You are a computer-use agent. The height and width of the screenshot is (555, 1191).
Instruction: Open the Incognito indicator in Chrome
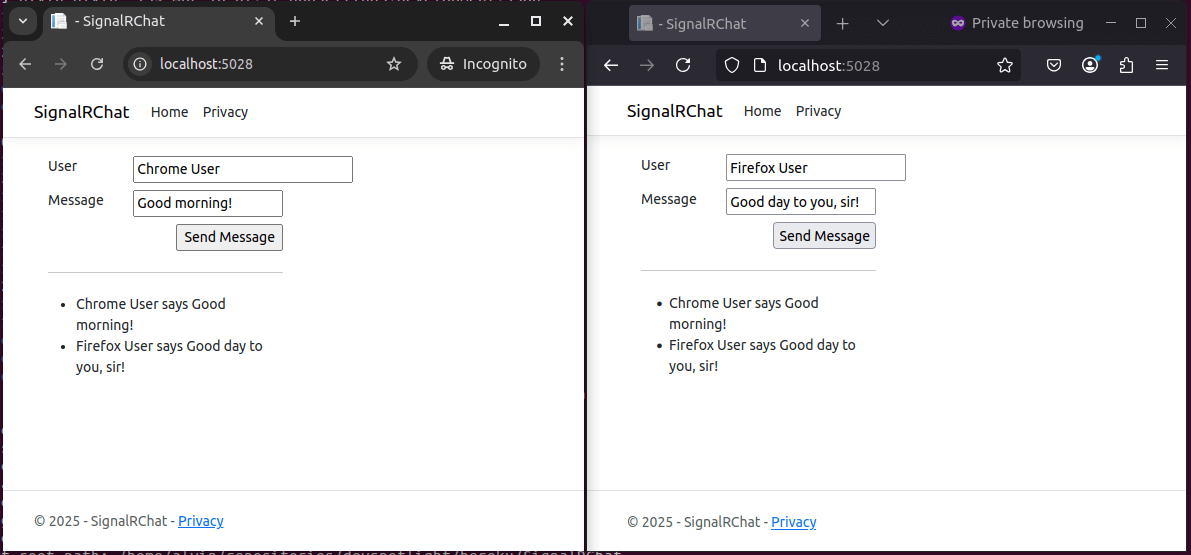[x=483, y=65]
